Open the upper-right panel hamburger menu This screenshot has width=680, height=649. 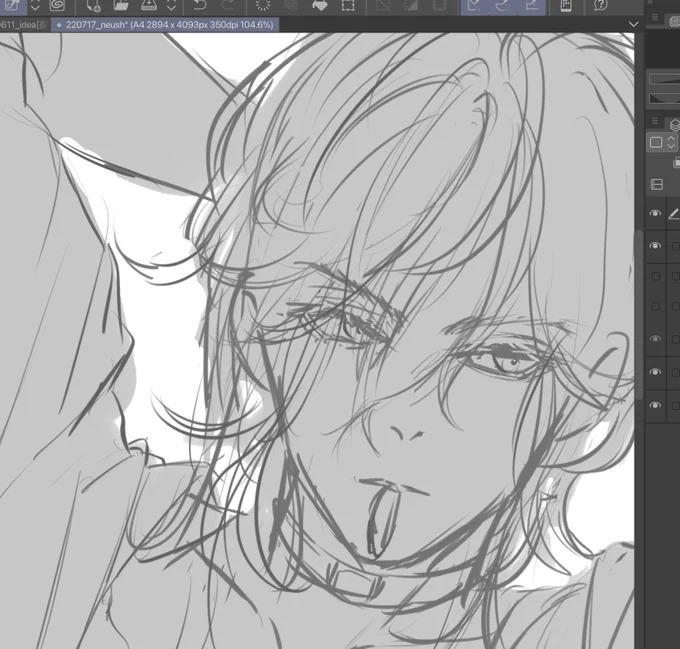pyautogui.click(x=655, y=17)
